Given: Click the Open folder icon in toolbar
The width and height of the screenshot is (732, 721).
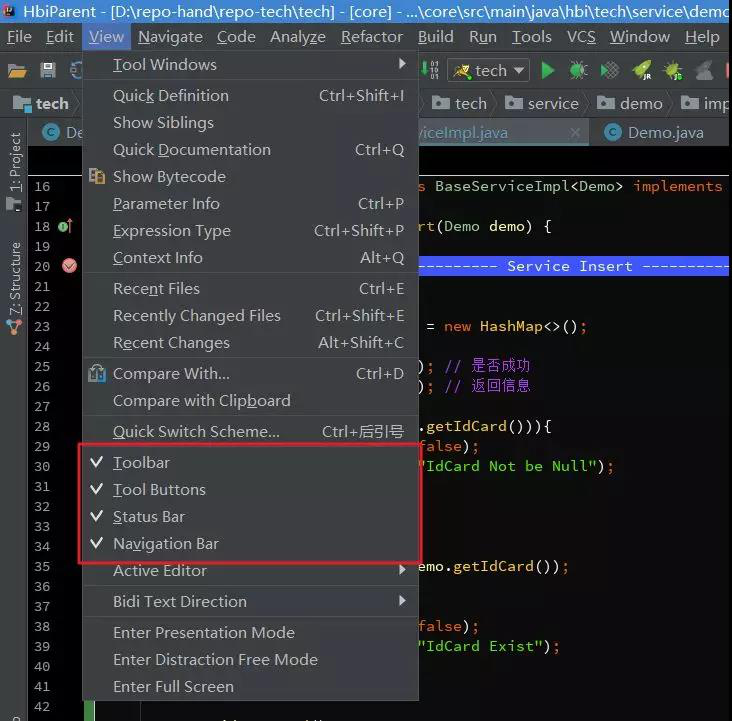Looking at the screenshot, I should point(17,70).
